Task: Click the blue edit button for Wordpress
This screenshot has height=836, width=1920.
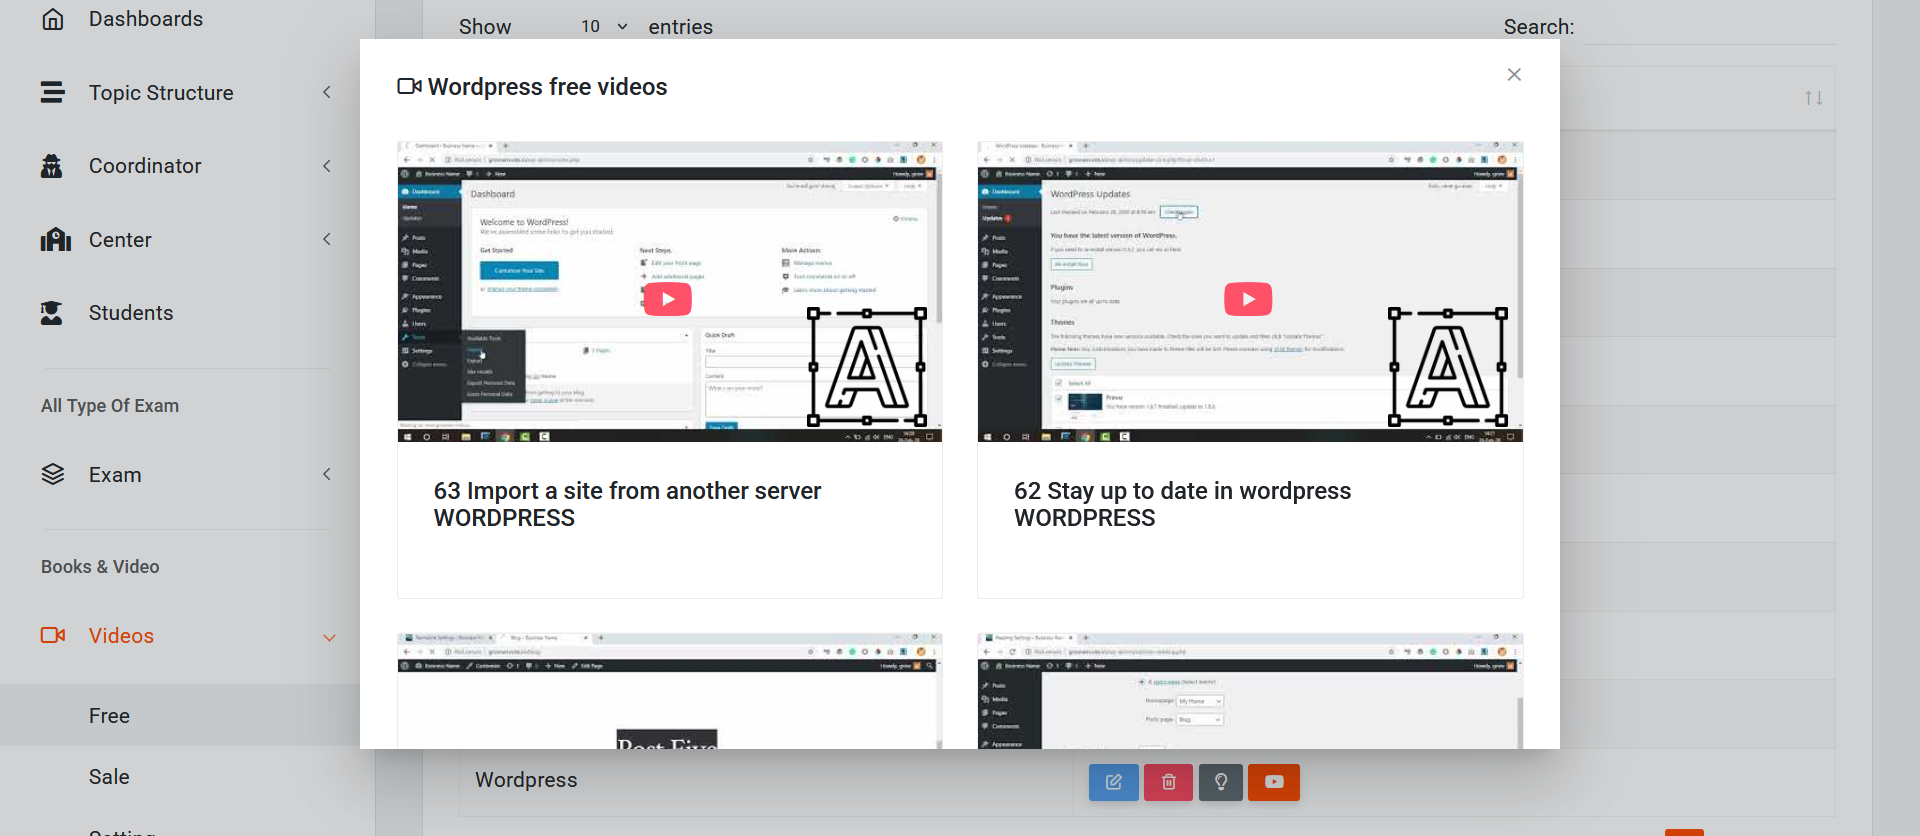Action: 1113,782
